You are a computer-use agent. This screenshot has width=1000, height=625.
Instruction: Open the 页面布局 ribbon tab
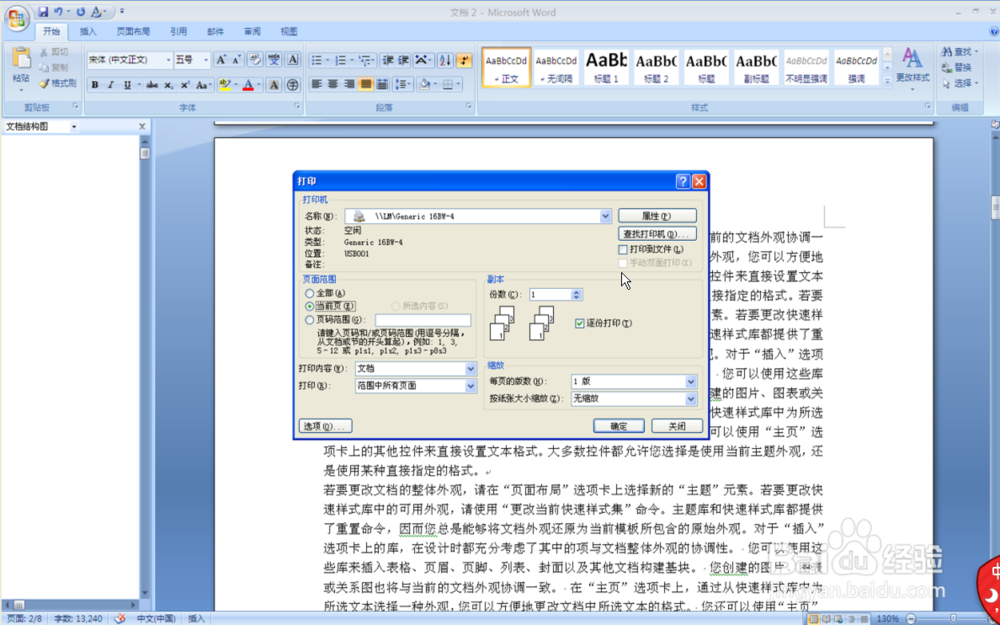(133, 31)
